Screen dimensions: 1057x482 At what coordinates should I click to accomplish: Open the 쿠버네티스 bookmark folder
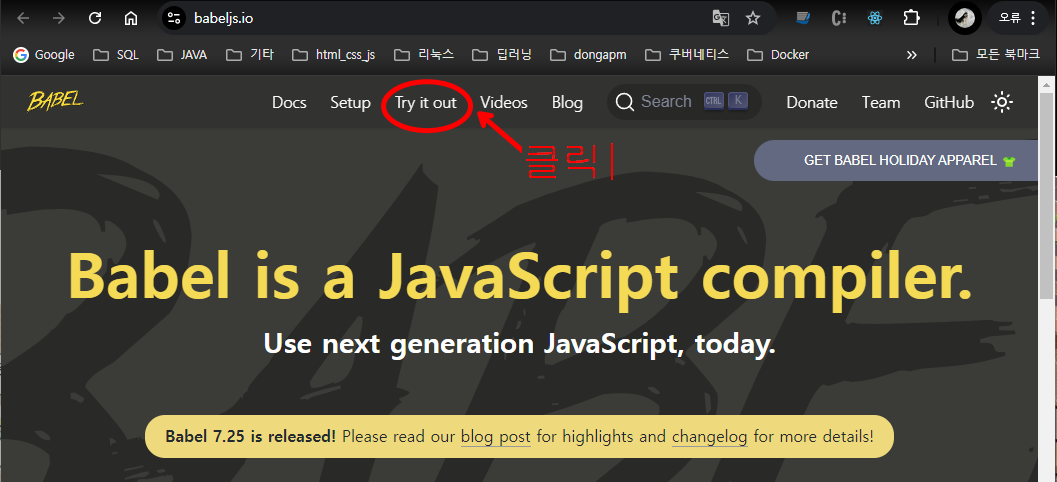tap(687, 55)
